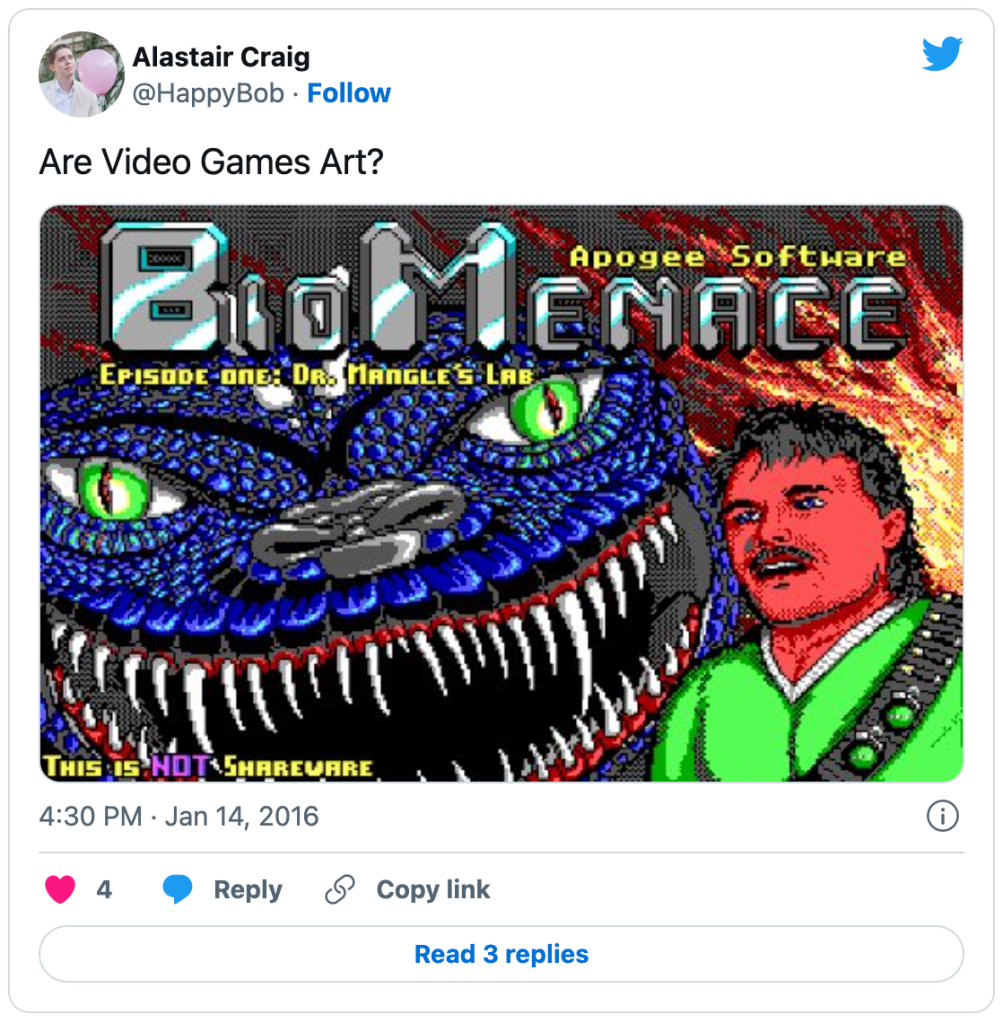Open the BioMenace title screen image
1003x1023 pixels.
click(501, 493)
